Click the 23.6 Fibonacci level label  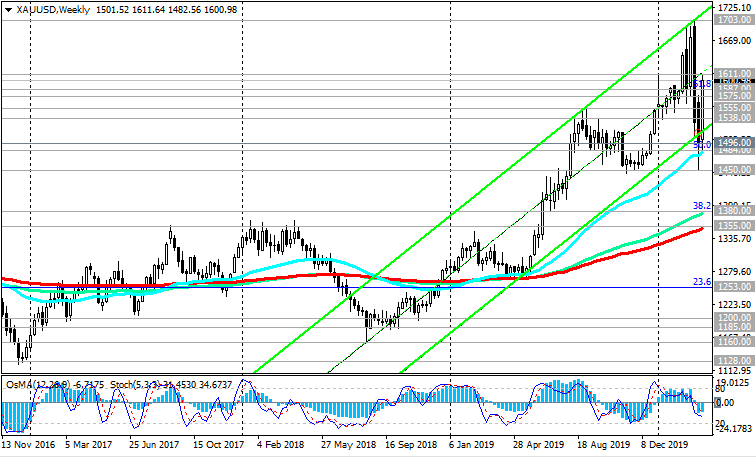(x=701, y=282)
